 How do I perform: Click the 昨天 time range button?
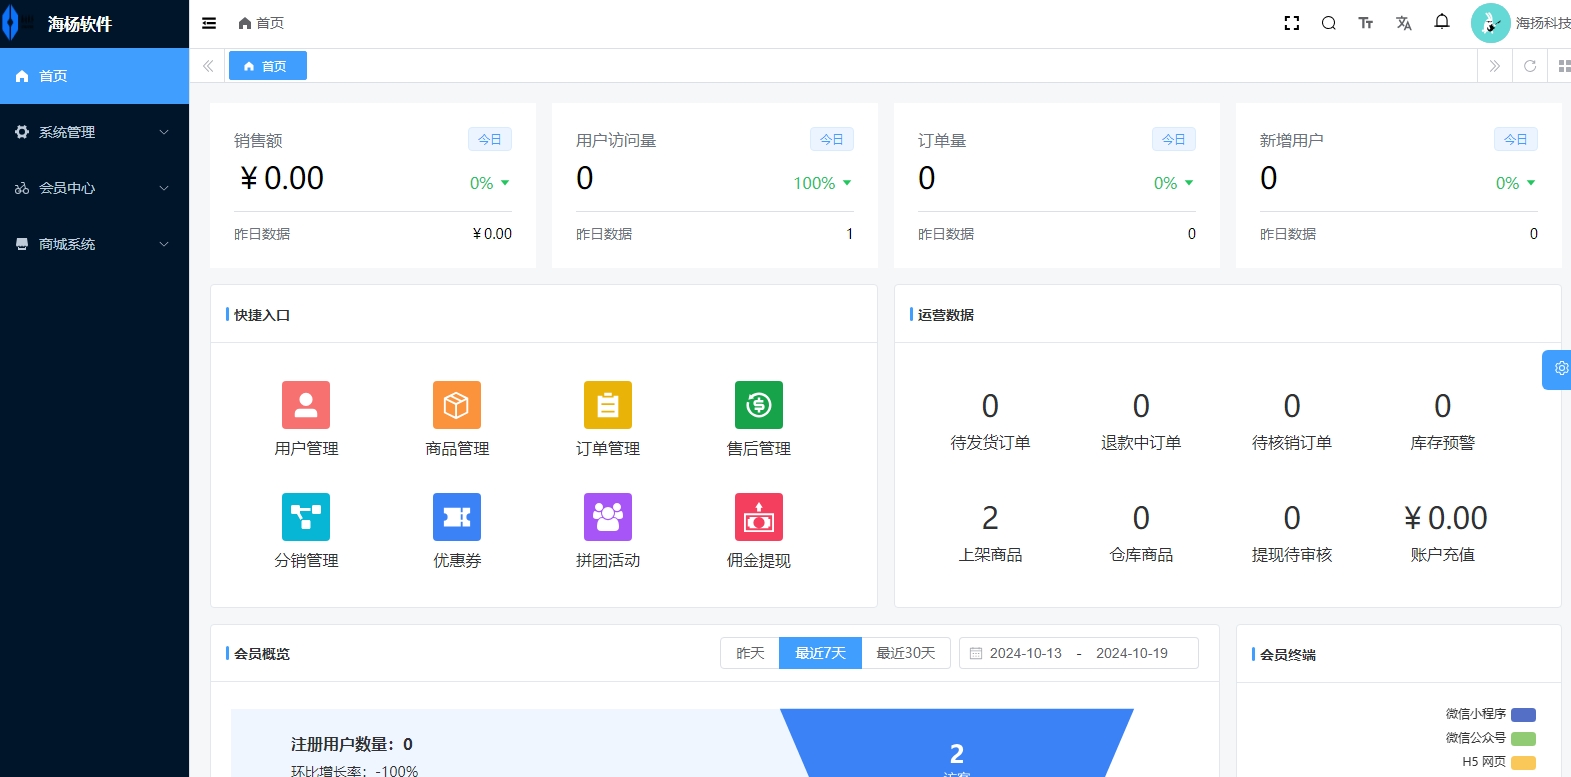click(750, 653)
